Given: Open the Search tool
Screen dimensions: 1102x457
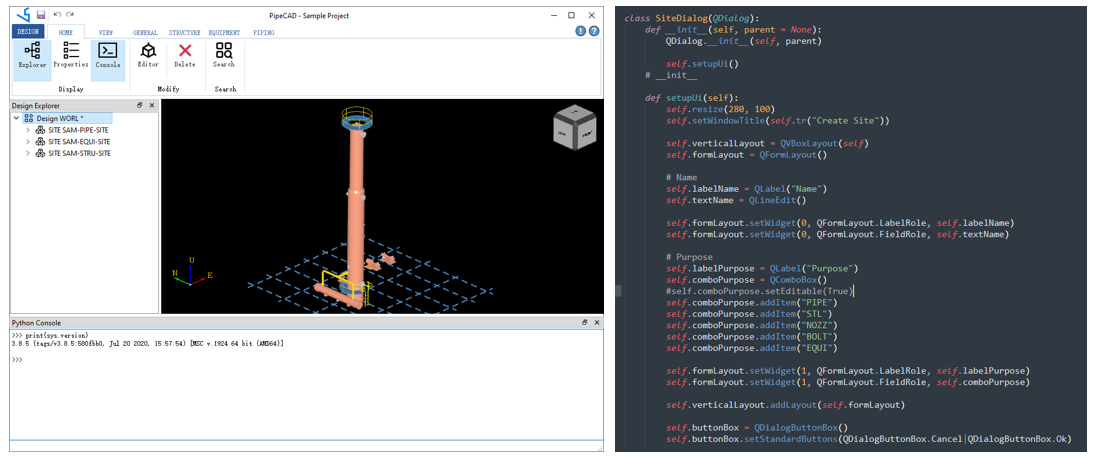Looking at the screenshot, I should click(x=224, y=56).
